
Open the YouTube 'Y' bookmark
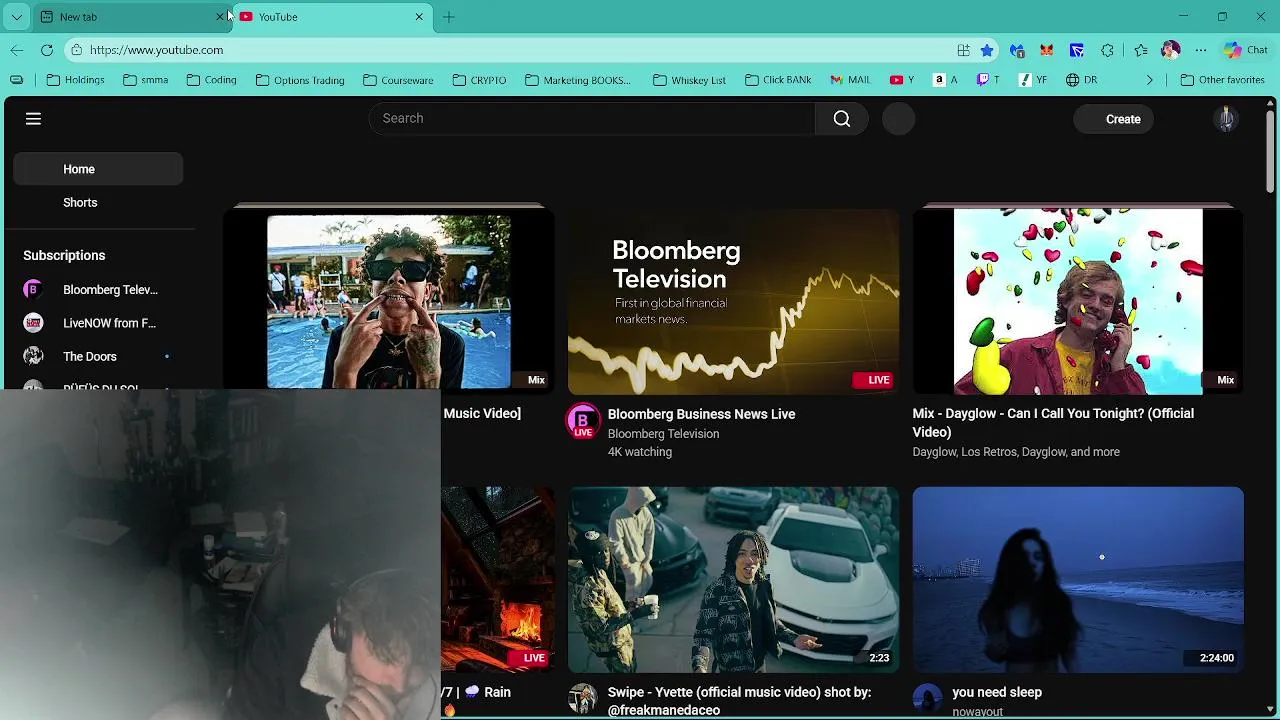[x=902, y=80]
